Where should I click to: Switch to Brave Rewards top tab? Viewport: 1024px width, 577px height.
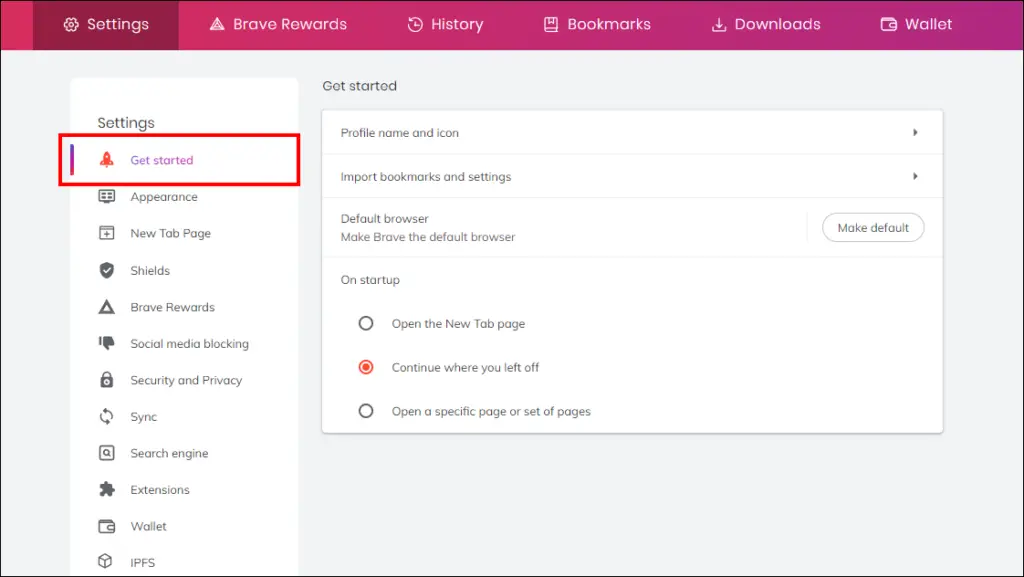(x=278, y=25)
